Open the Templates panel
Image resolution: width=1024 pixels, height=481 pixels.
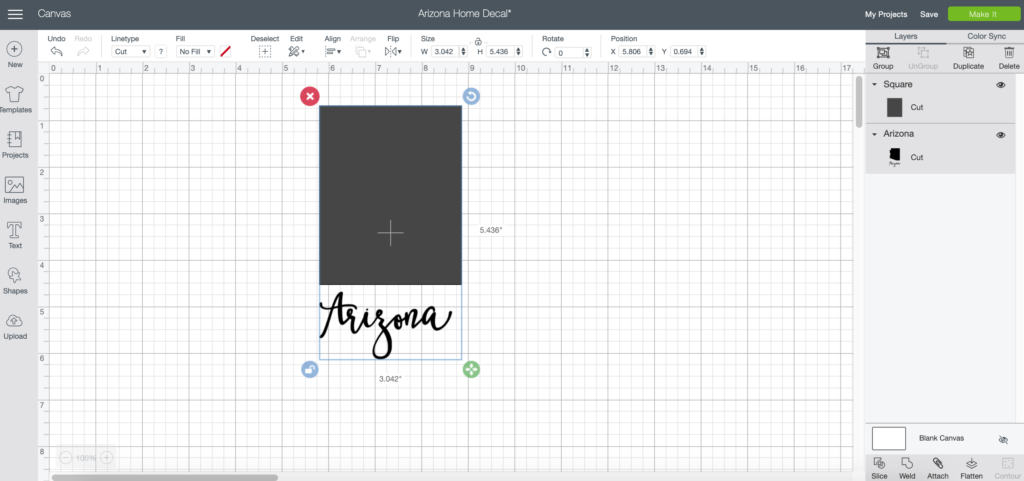(15, 100)
